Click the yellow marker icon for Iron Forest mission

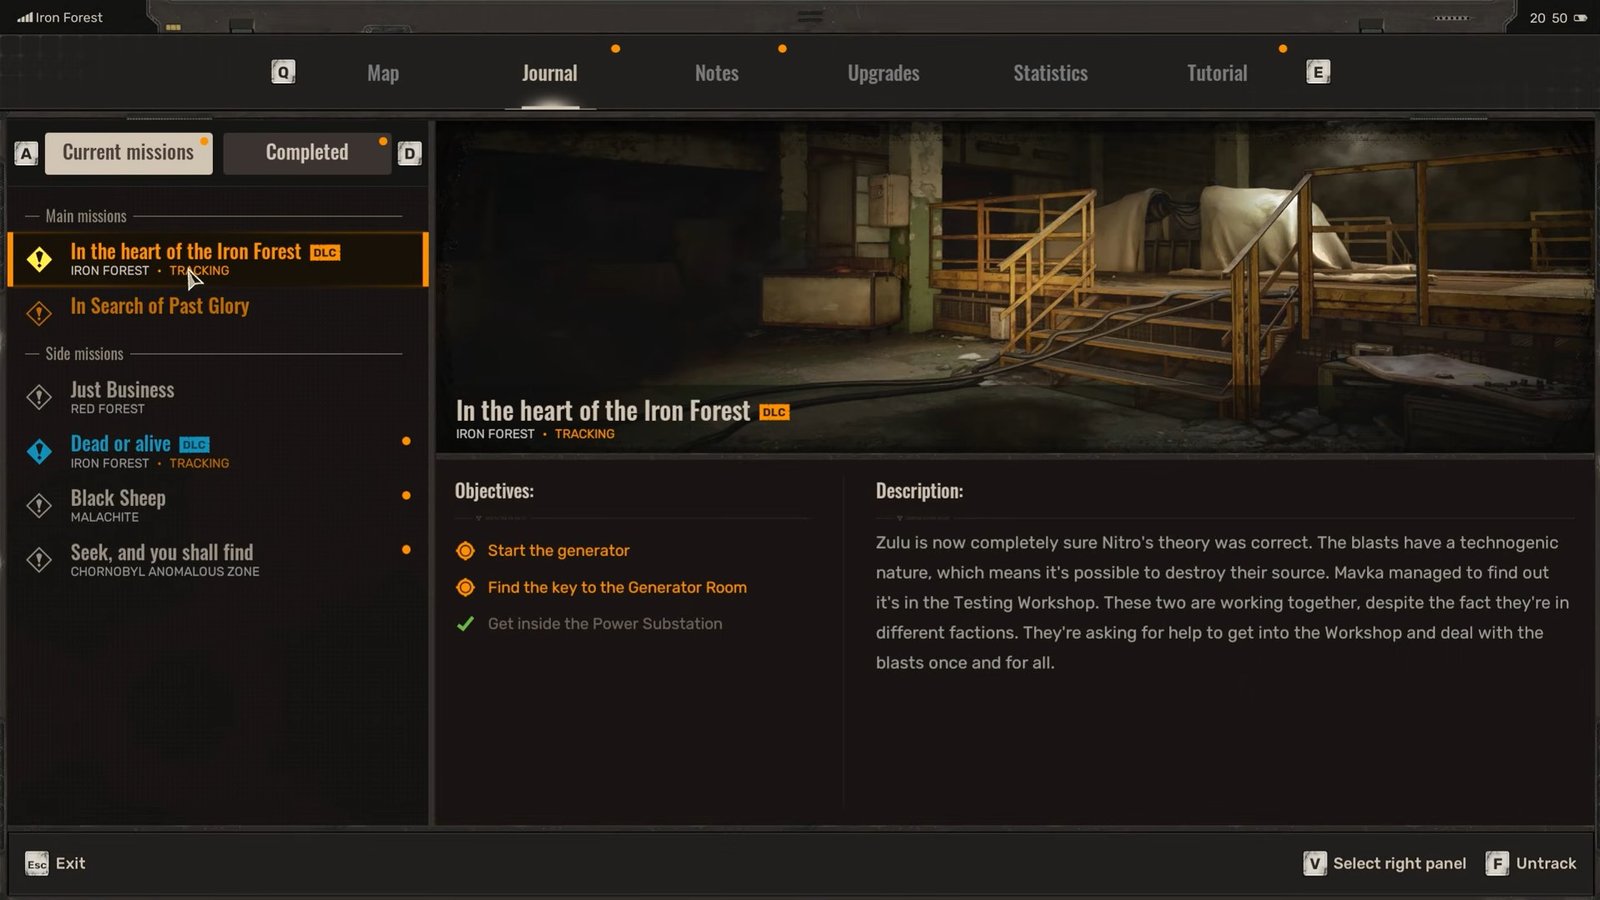pyautogui.click(x=39, y=259)
